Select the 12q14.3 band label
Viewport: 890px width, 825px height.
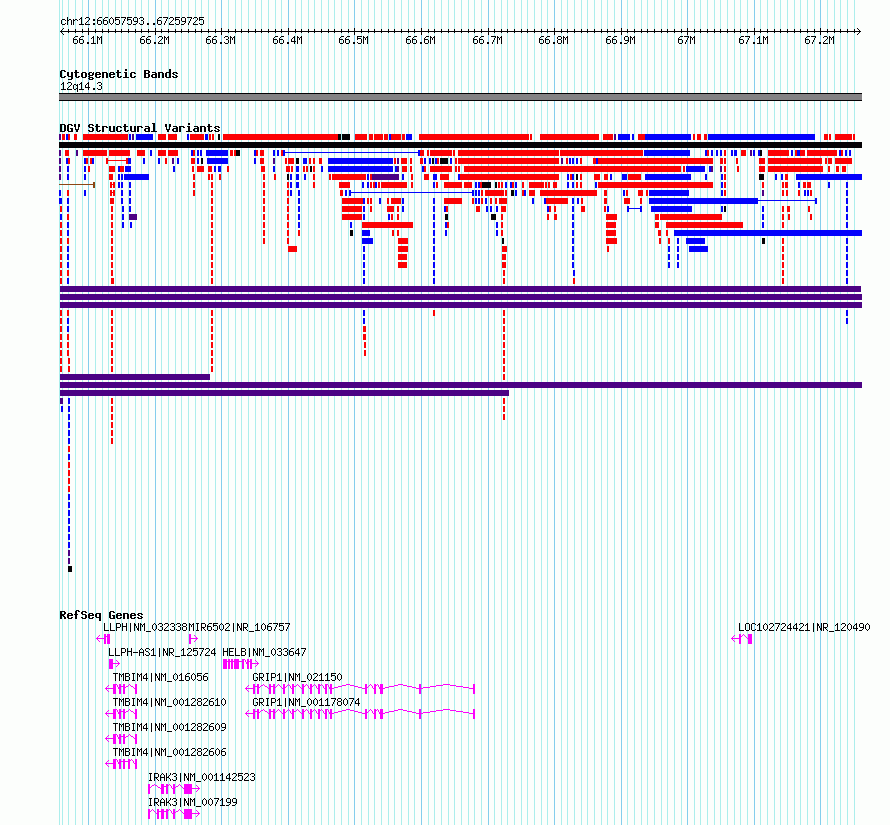coord(81,86)
